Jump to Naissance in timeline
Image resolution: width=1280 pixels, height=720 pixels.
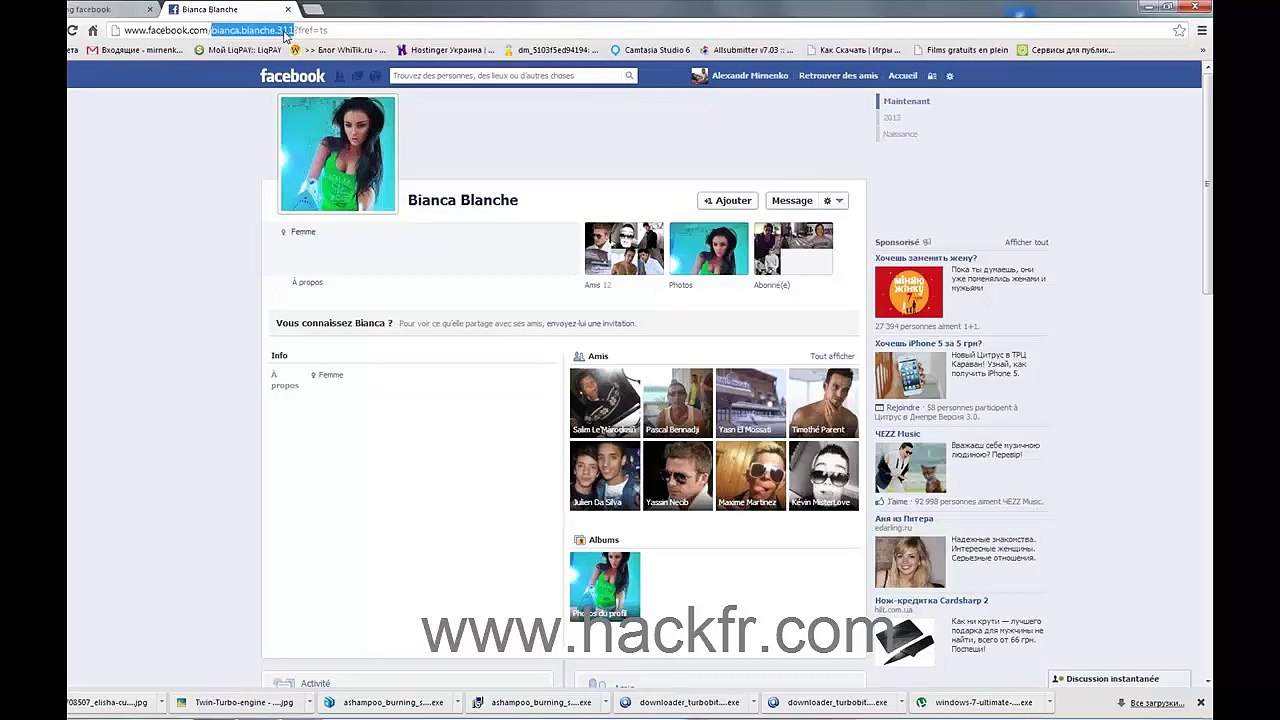(900, 134)
